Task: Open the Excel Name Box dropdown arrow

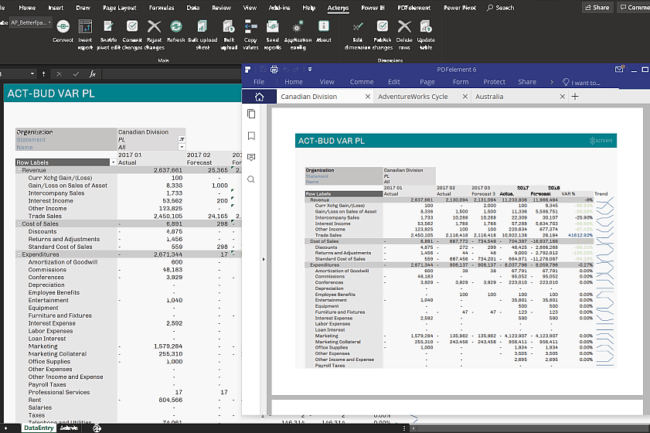Action: pyautogui.click(x=32, y=74)
